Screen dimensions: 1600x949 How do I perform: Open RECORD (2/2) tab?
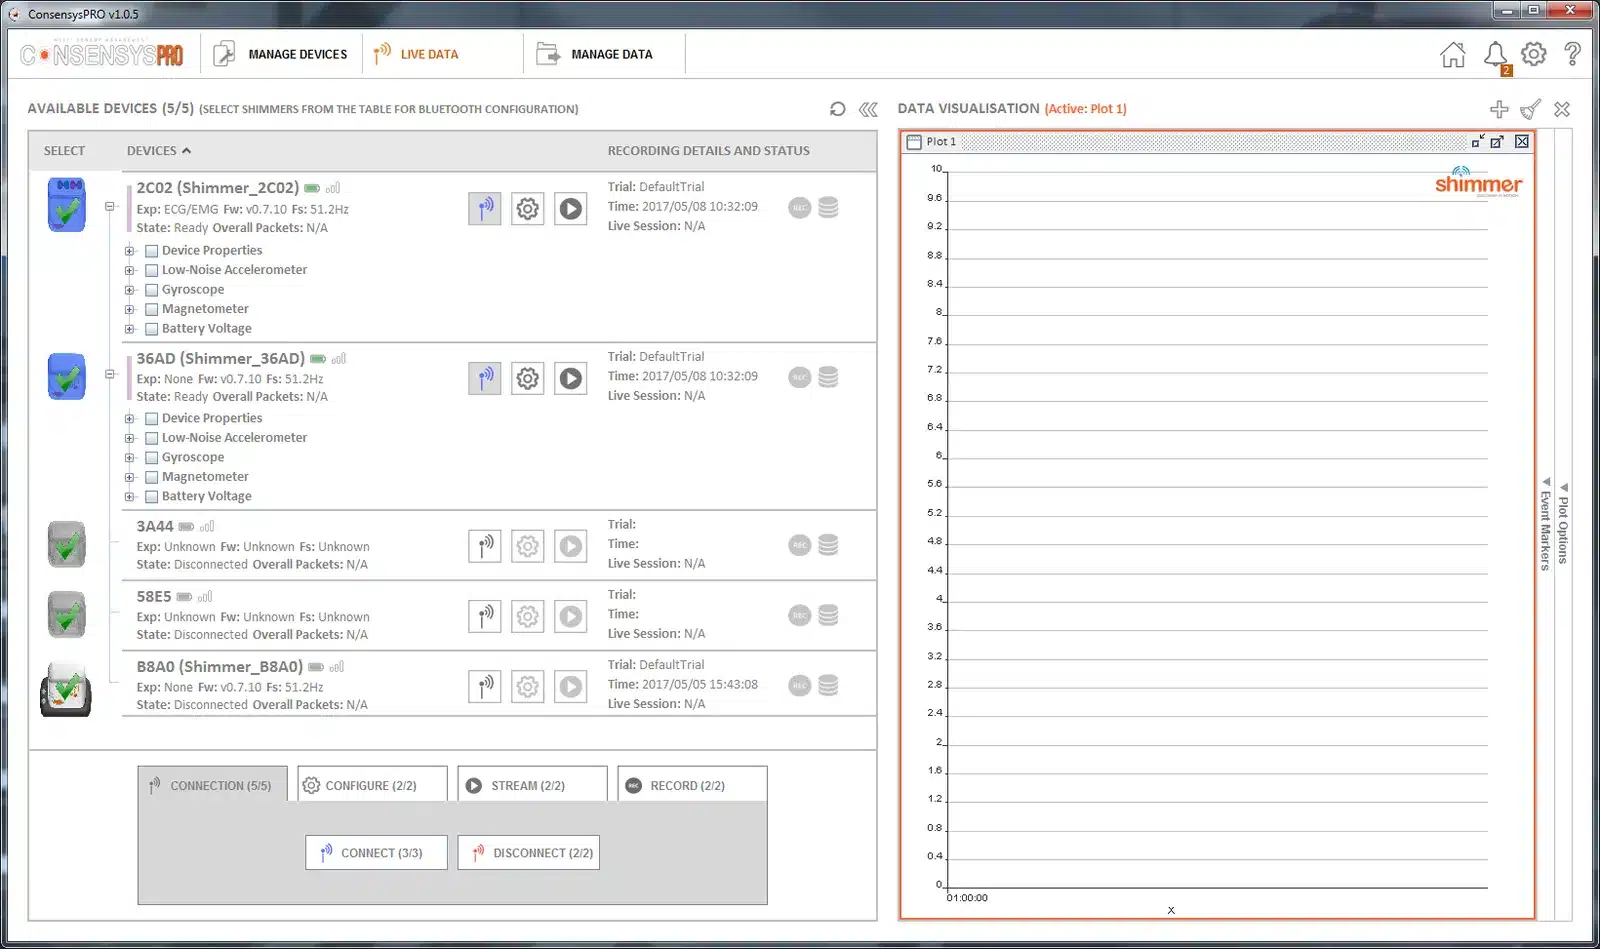point(692,785)
